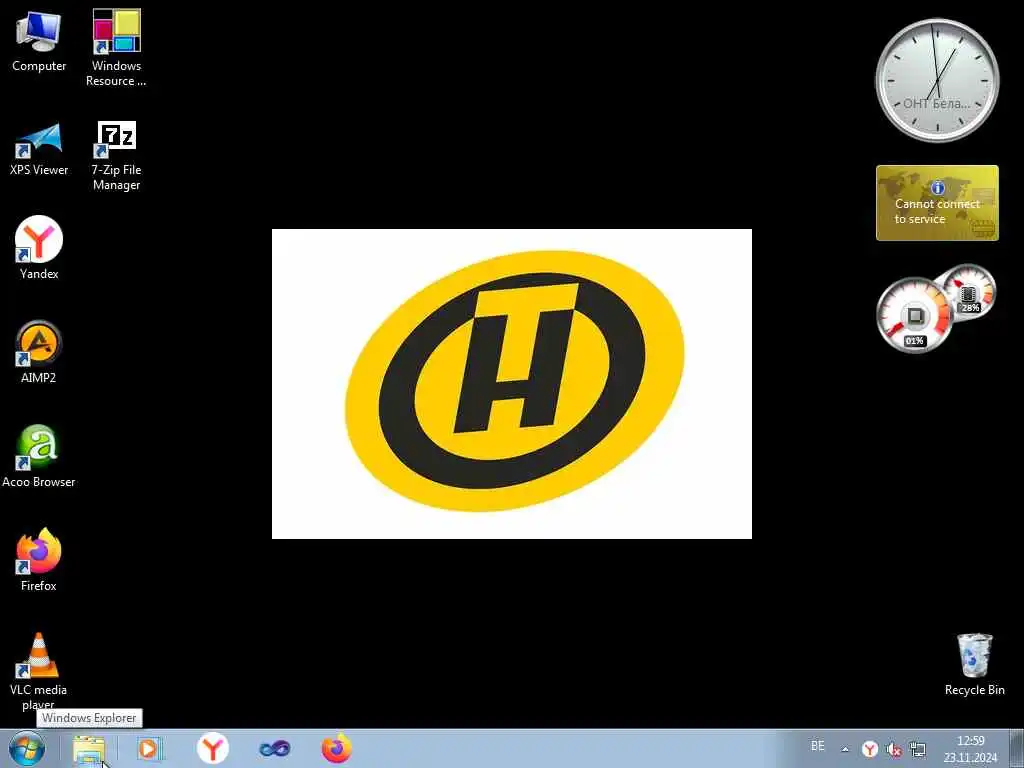Select the 7-Zip File Manager shortcut
The height and width of the screenshot is (768, 1024).
pyautogui.click(x=116, y=155)
